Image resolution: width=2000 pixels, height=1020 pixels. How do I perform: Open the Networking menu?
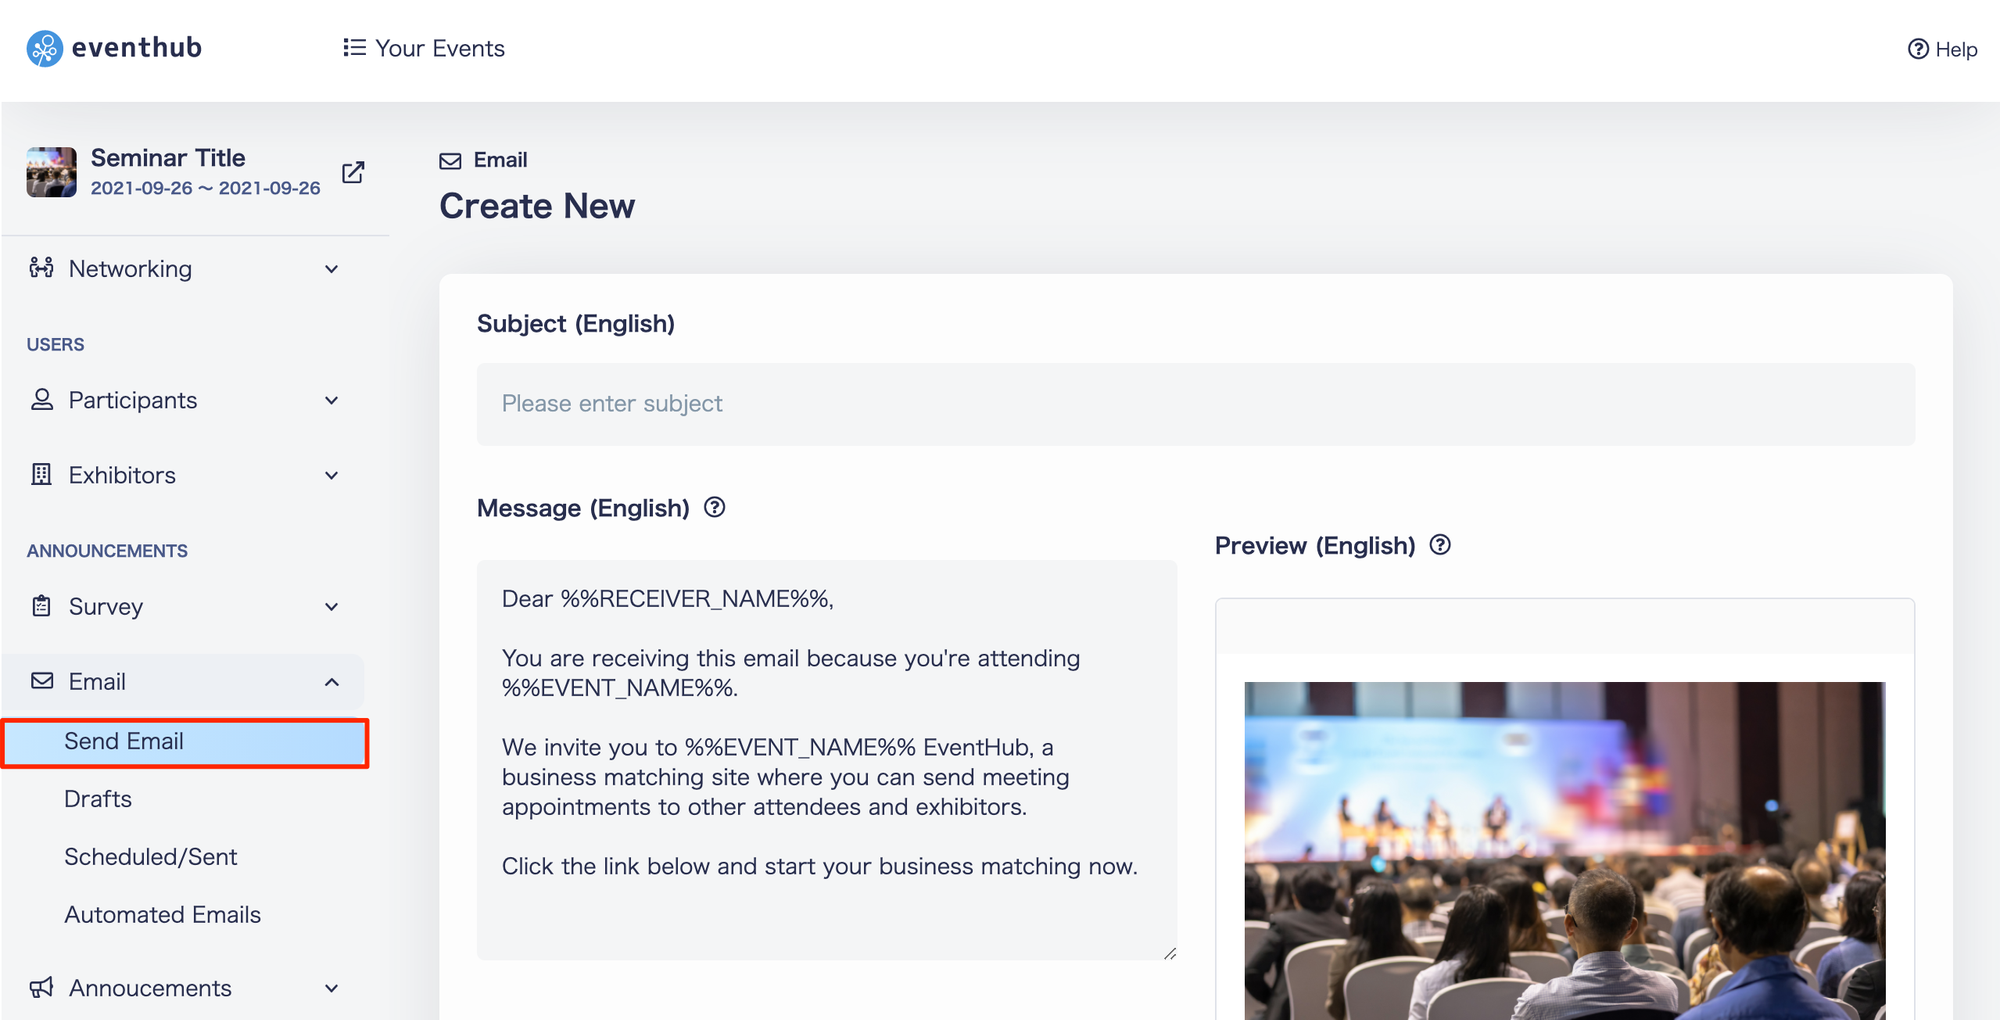point(184,269)
